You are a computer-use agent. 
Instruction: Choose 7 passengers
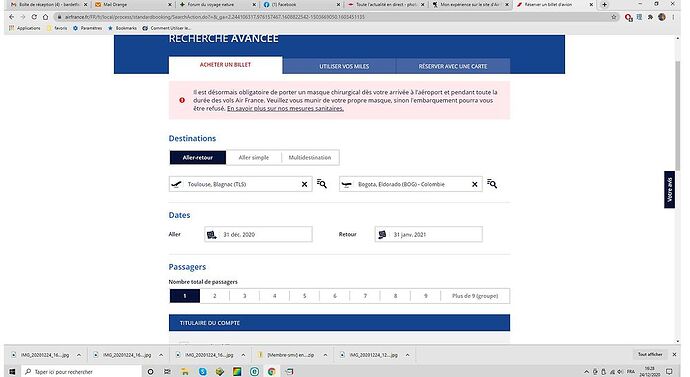pyautogui.click(x=365, y=296)
